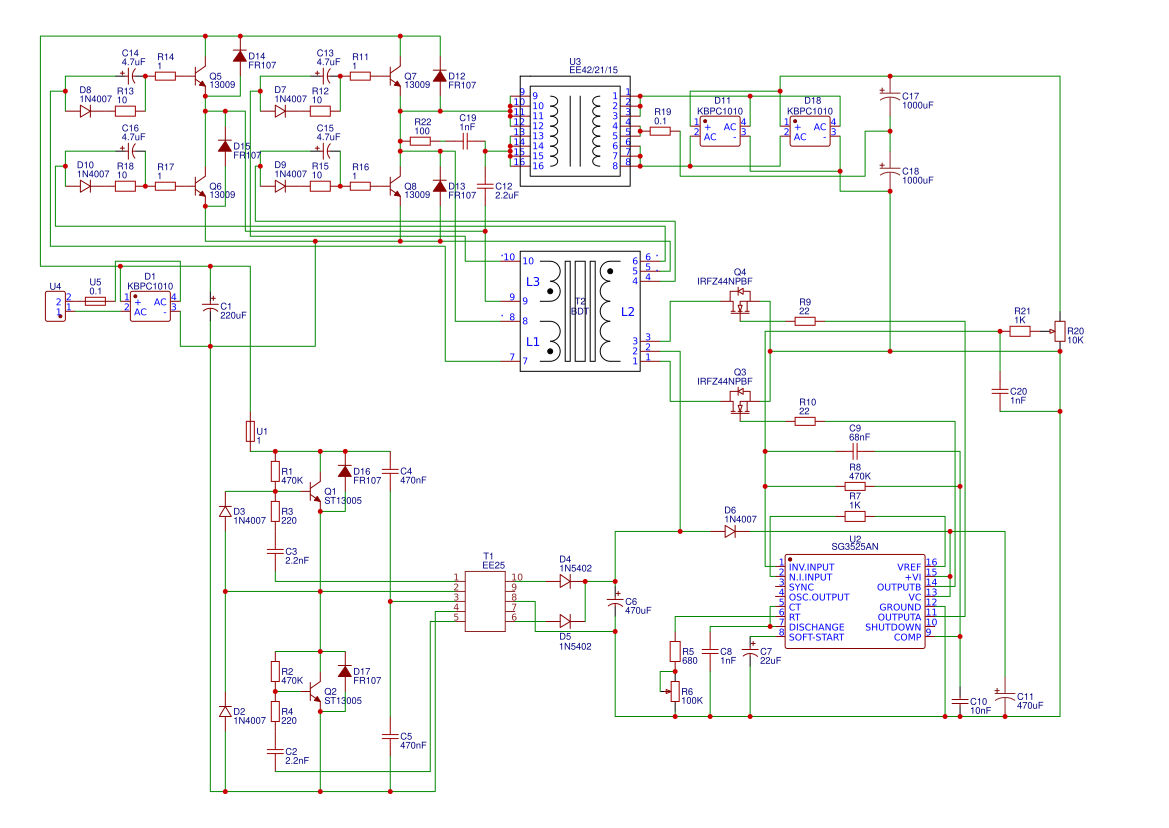Screen dimensions: 1169x828
Task: Select the C19 1nF capacitor symbol
Action: coord(465,141)
